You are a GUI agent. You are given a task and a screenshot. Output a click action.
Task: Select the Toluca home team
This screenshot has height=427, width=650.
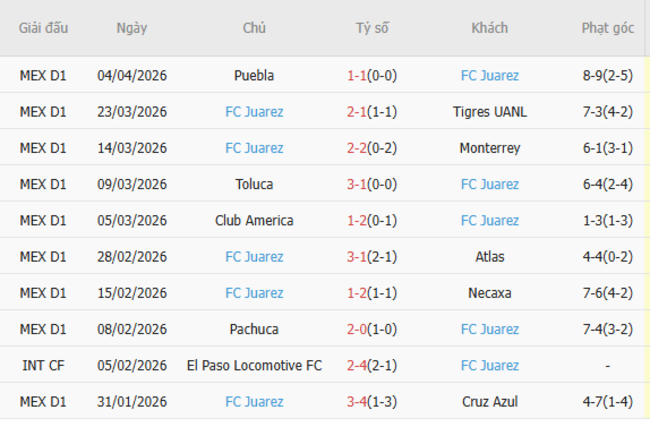(x=254, y=184)
